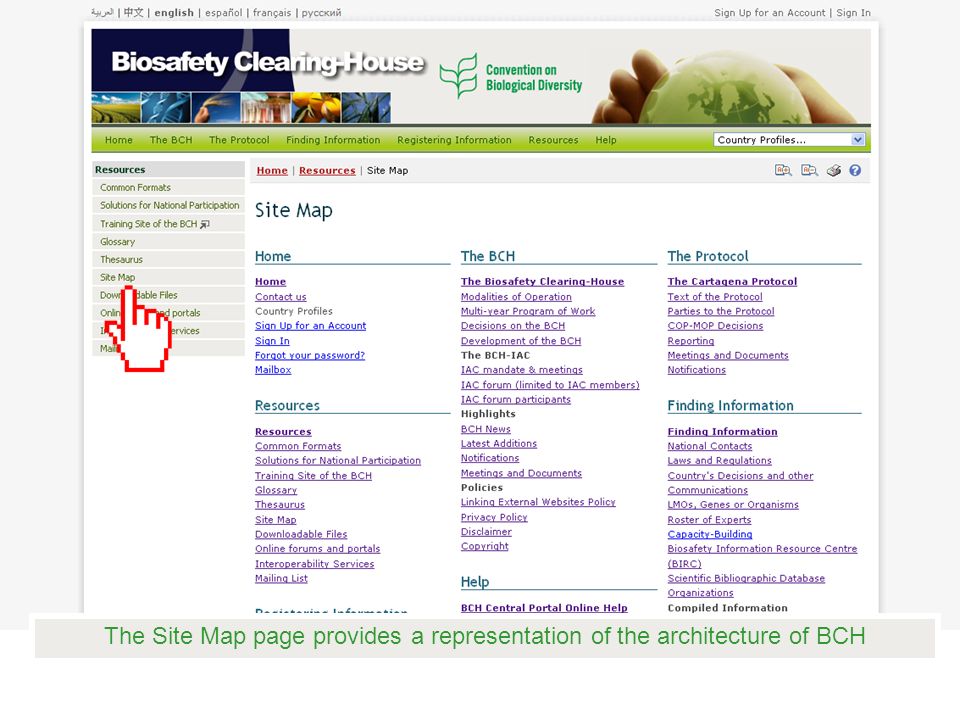The width and height of the screenshot is (960, 720).
Task: Switch language to français
Action: pyautogui.click(x=272, y=12)
